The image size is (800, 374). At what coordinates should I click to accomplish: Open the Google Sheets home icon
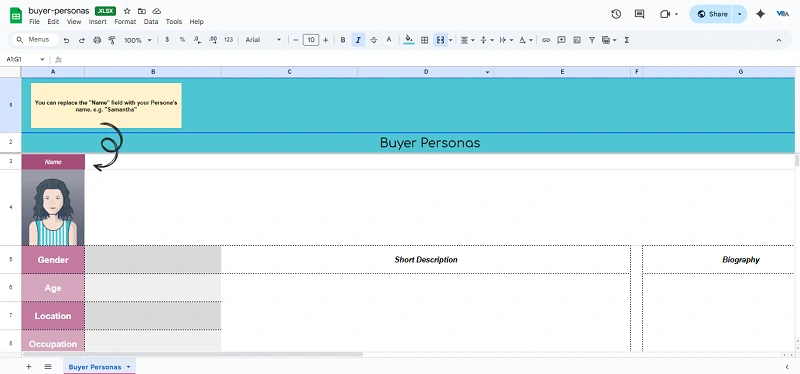pos(16,15)
